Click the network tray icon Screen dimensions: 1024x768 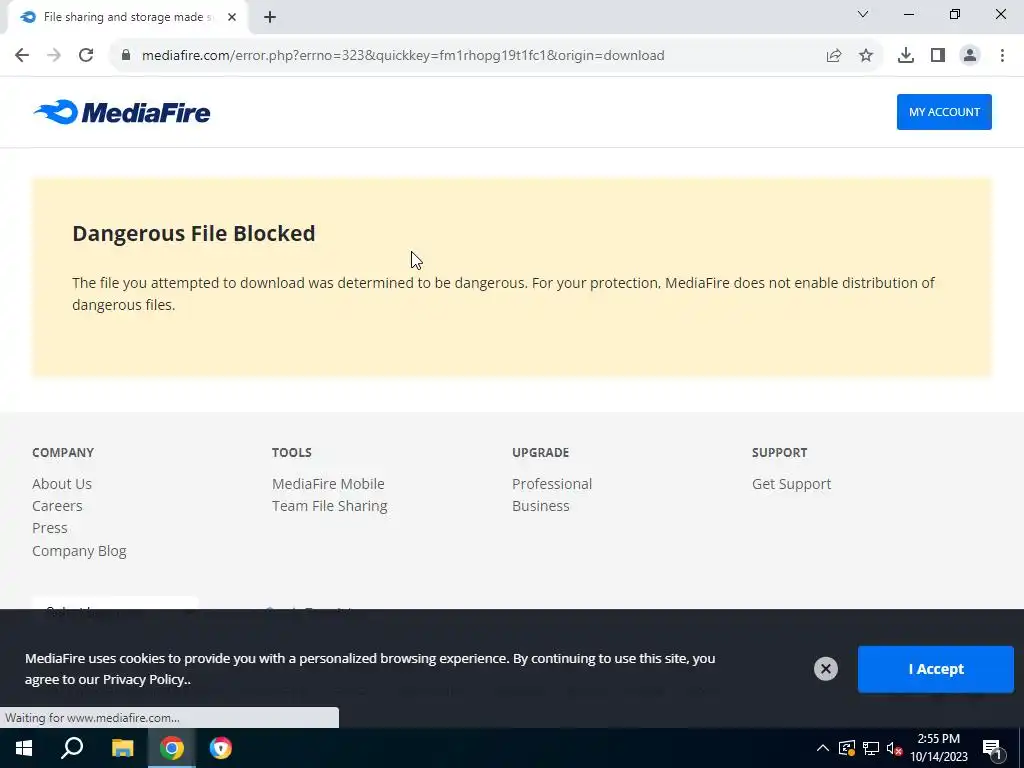[x=871, y=748]
